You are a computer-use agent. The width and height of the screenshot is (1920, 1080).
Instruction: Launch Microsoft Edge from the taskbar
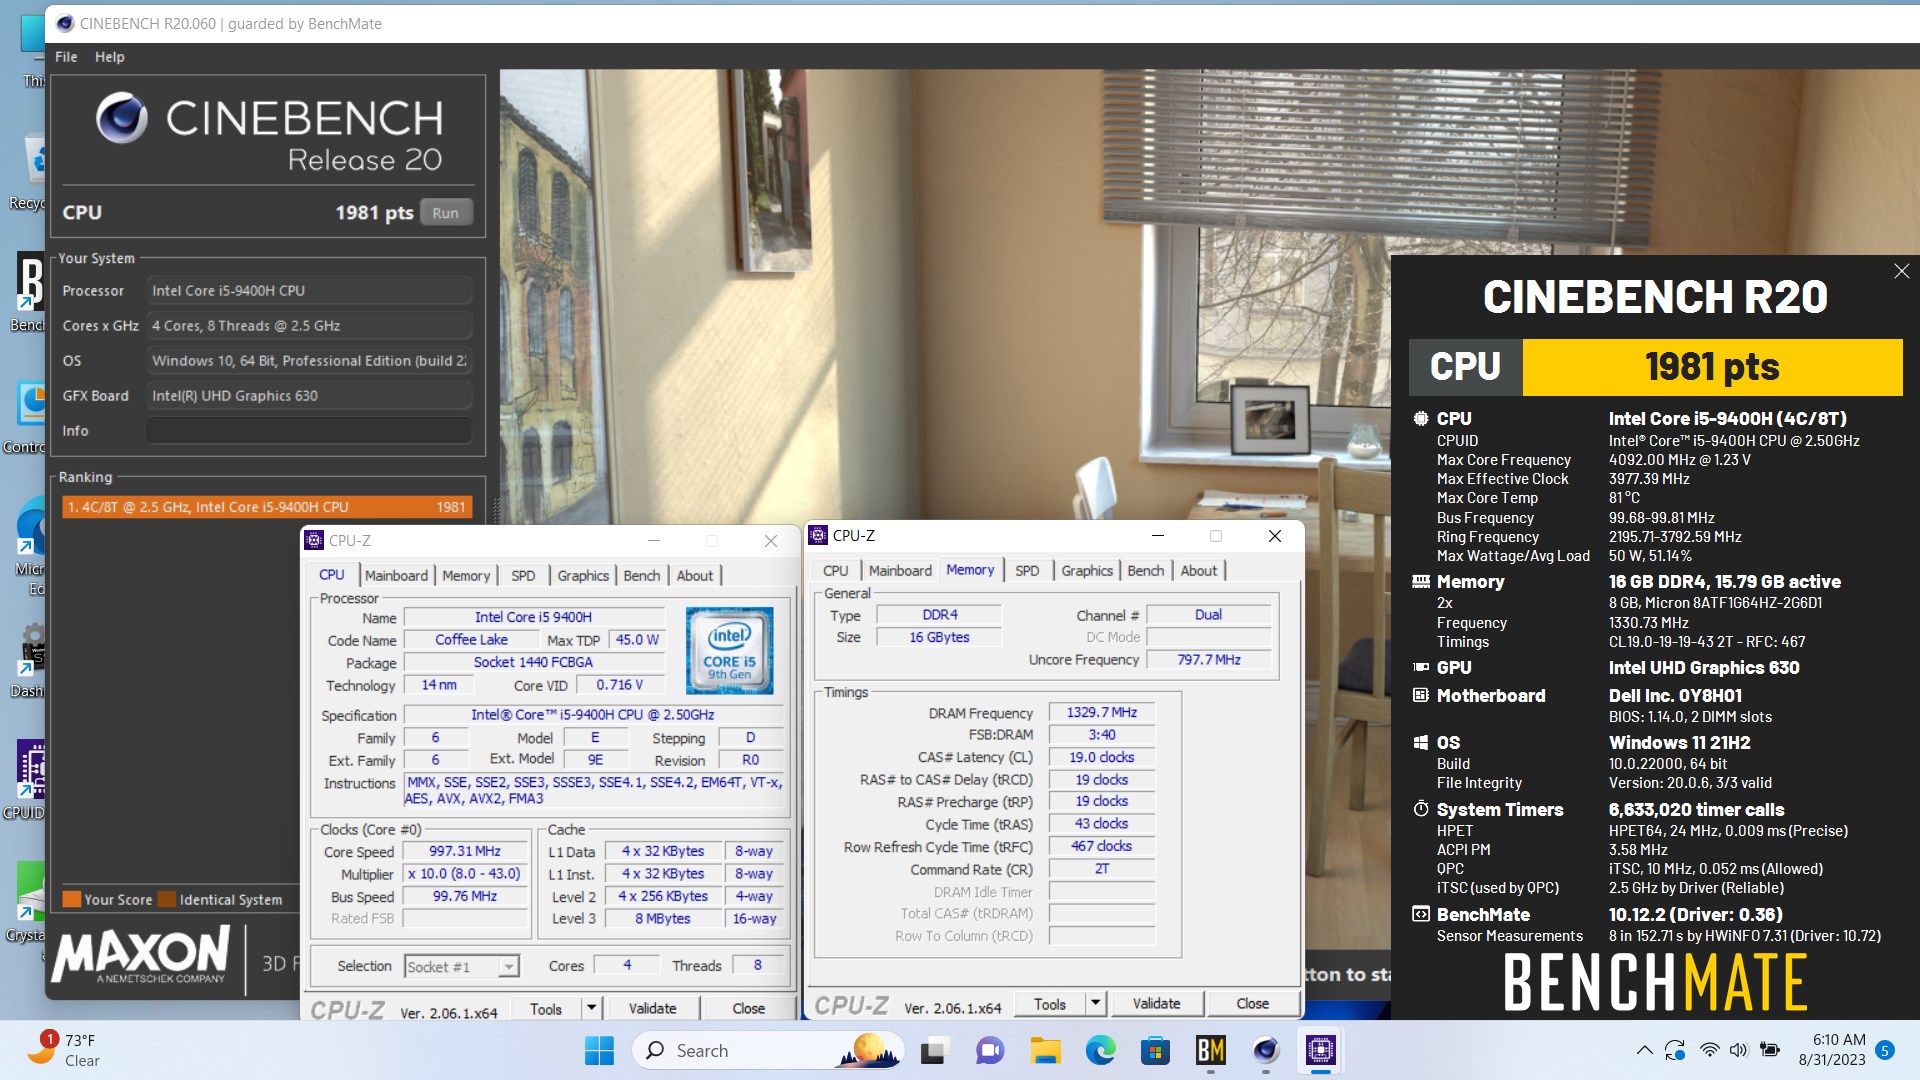point(1100,1050)
